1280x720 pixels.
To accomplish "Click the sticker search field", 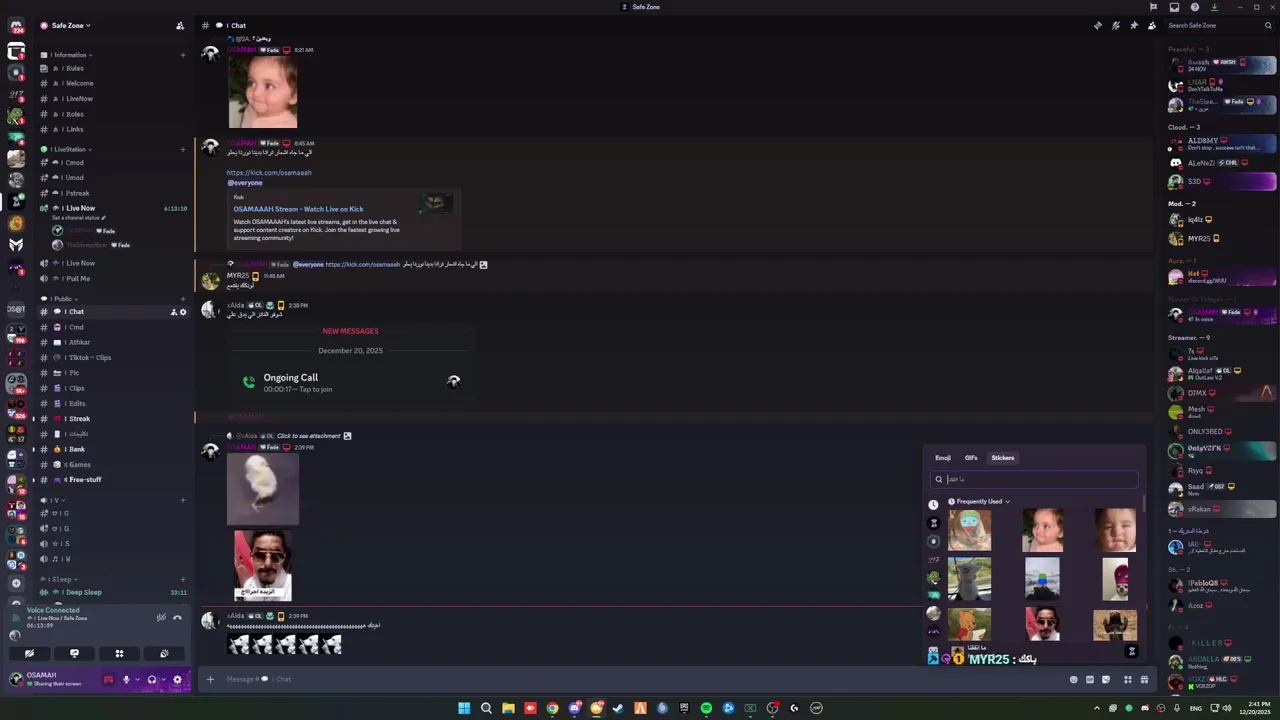I will tap(1035, 479).
